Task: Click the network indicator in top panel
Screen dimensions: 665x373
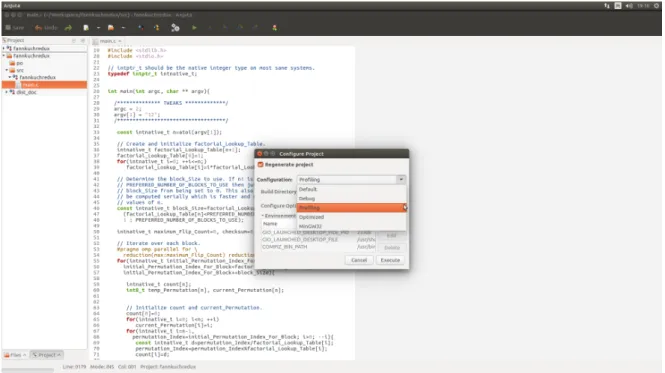Action: pyautogui.click(x=607, y=6)
